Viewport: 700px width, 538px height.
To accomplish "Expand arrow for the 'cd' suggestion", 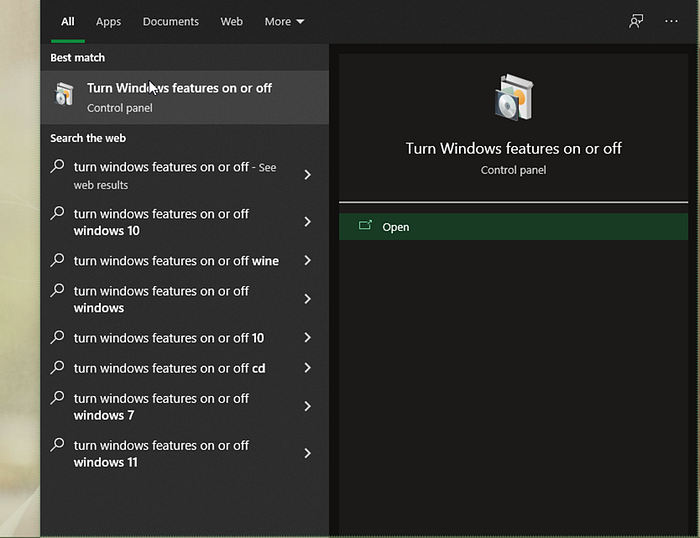I will click(x=308, y=367).
